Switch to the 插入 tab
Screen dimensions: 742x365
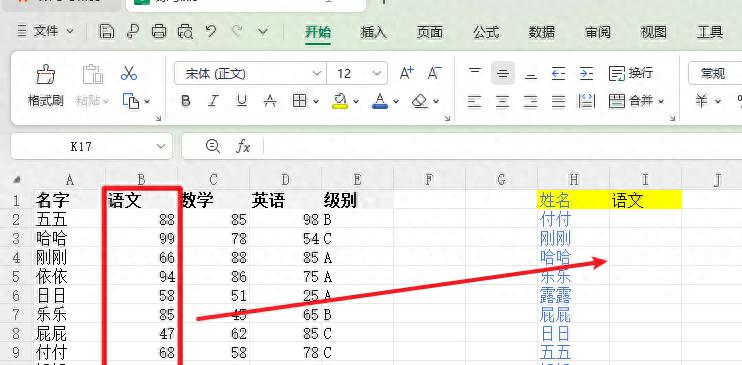(373, 32)
